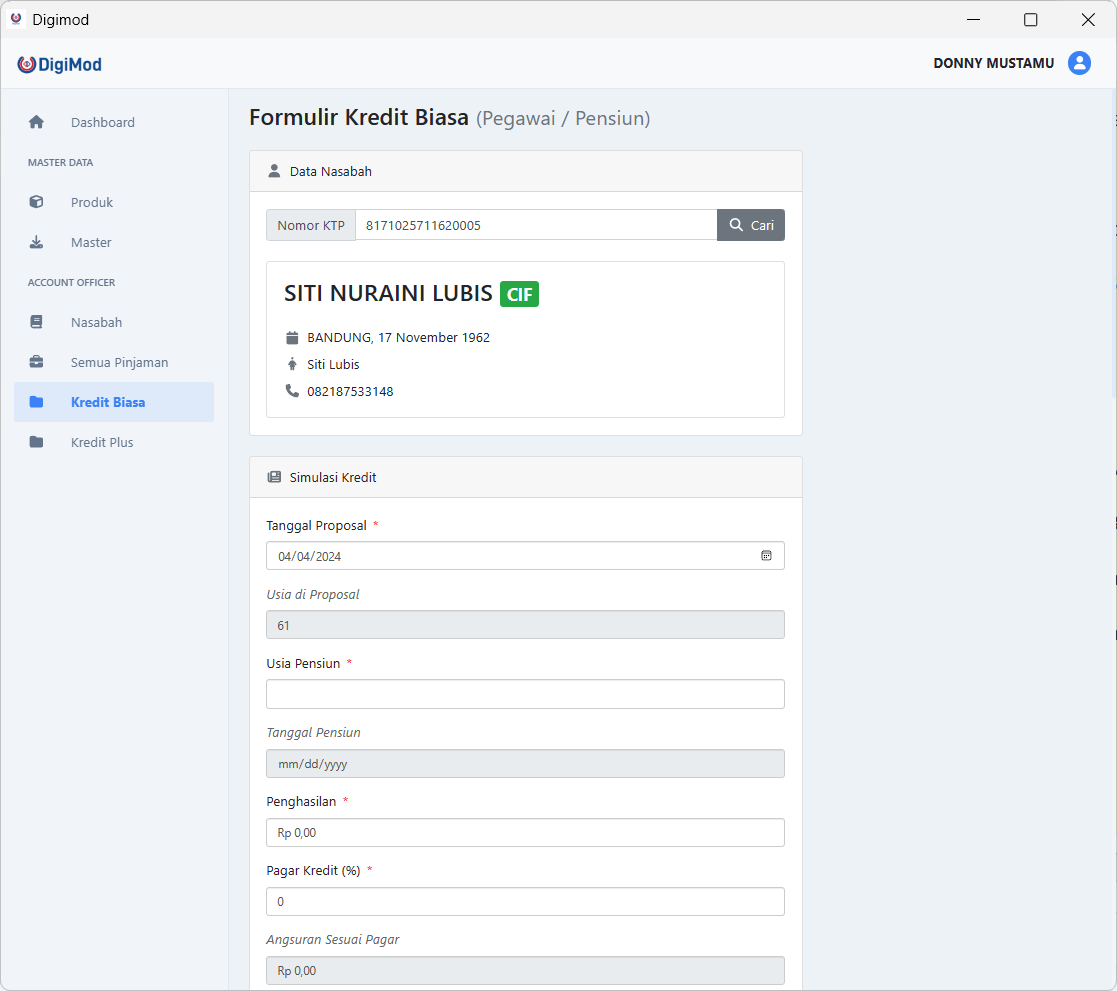Click the DONNY MUSTAMU username
Image resolution: width=1117 pixels, height=991 pixels.
(x=993, y=63)
